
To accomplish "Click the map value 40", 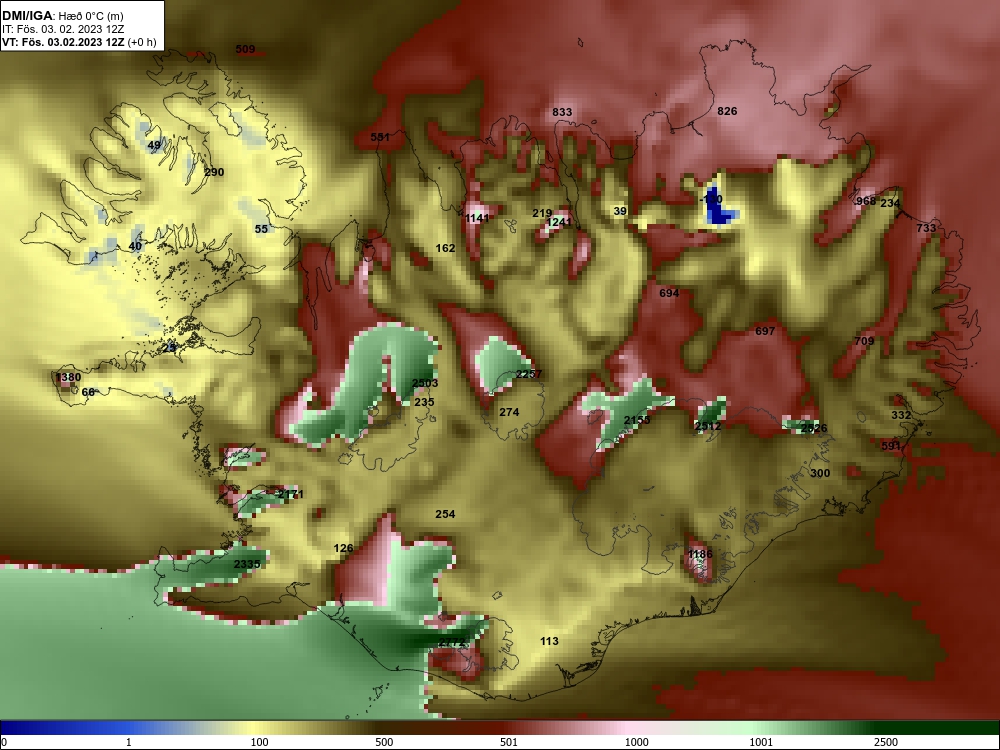I will pyautogui.click(x=135, y=246).
